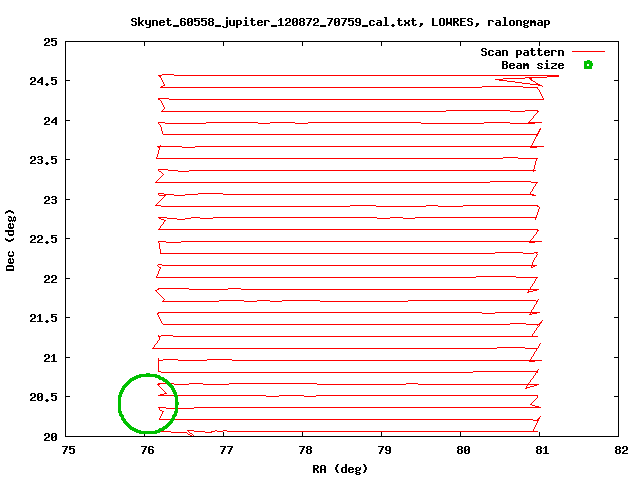
Task: Click the x-axis tick label 75
Action: click(x=68, y=450)
